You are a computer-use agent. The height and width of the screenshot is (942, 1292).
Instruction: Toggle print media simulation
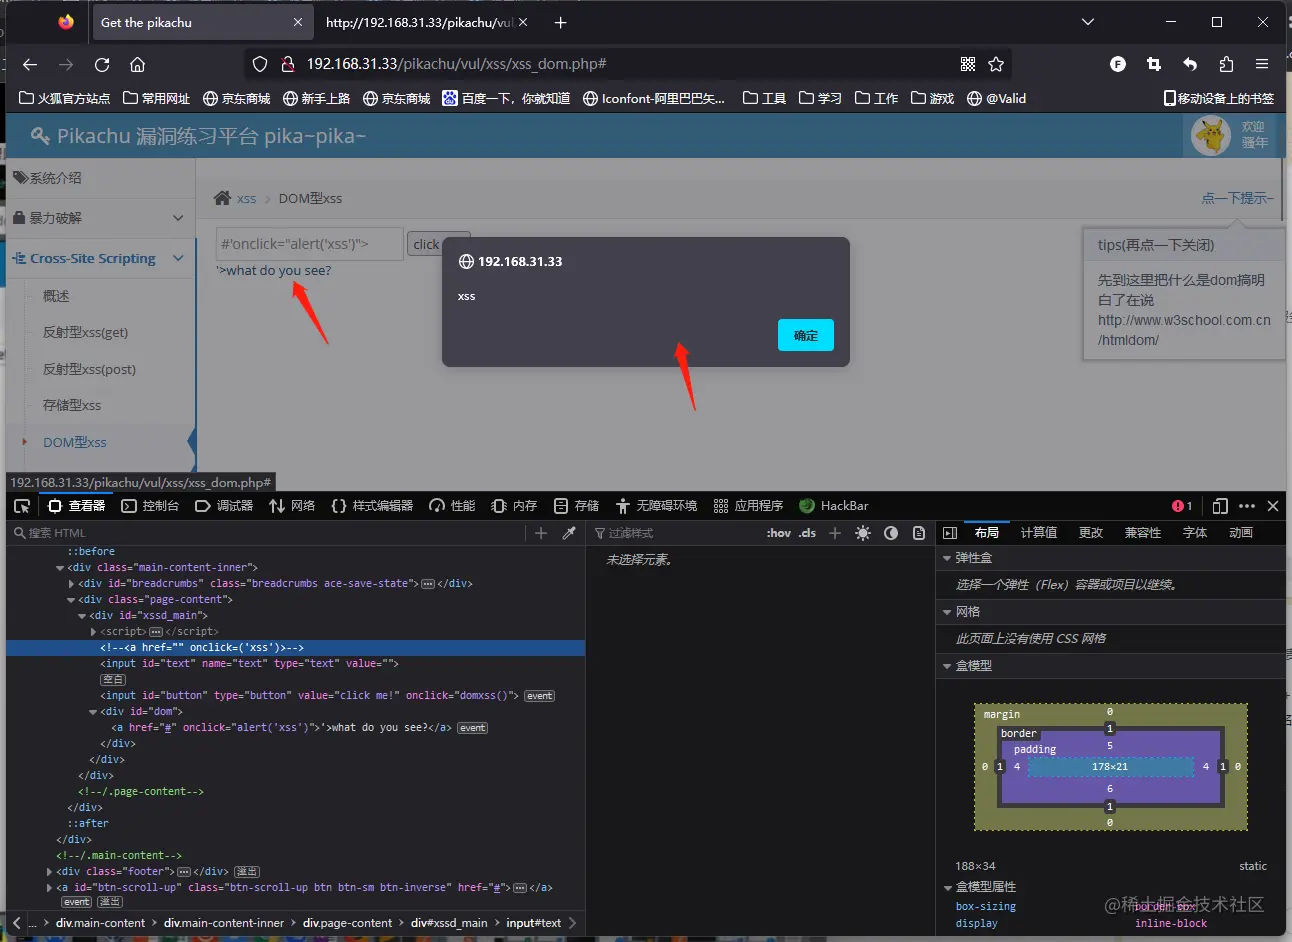[x=919, y=533]
